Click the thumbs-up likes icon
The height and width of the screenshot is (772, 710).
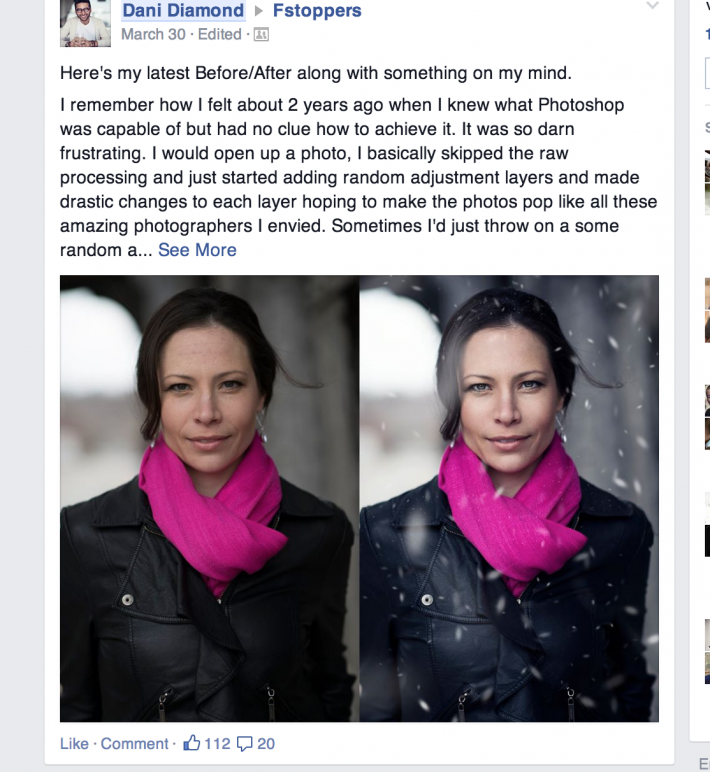point(192,743)
